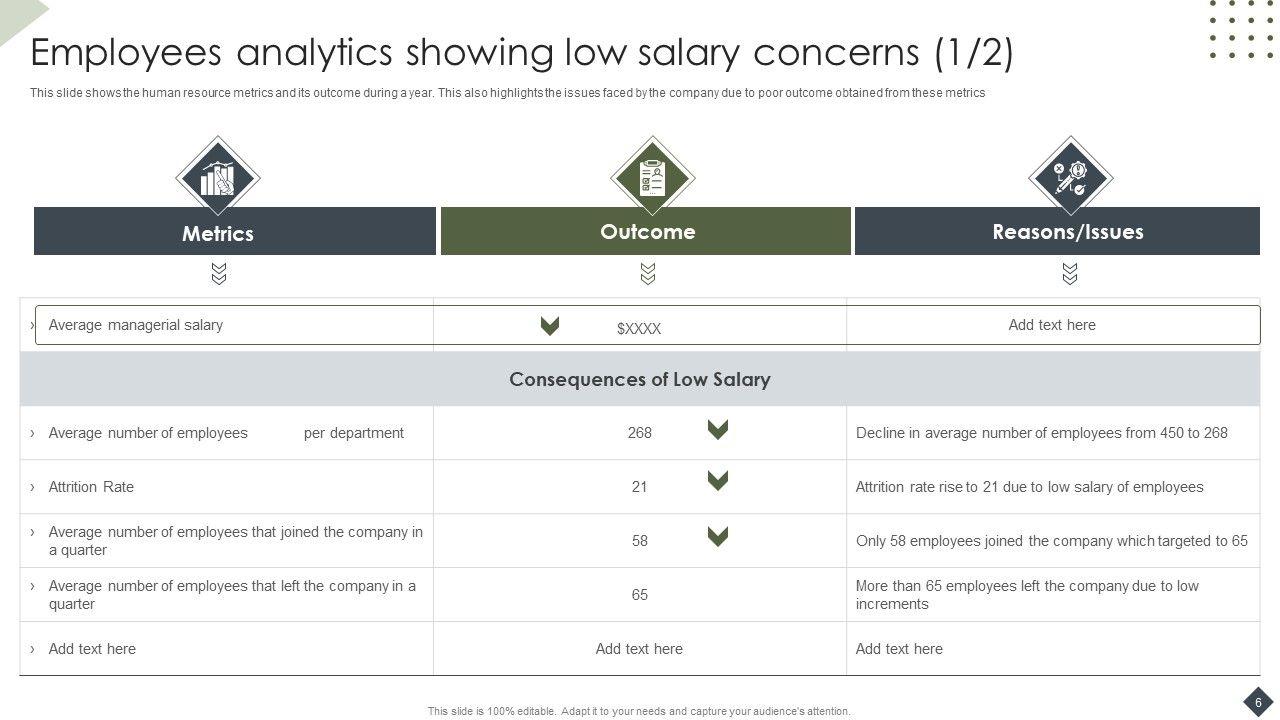1280x720 pixels.
Task: Click the Average managerial salary label
Action: click(x=136, y=325)
